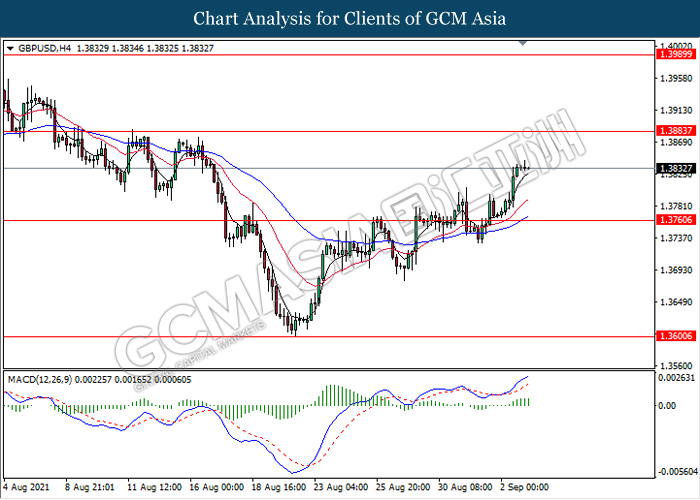
Task: Click the MACD scale value -0.005604
Action: pyautogui.click(x=678, y=472)
